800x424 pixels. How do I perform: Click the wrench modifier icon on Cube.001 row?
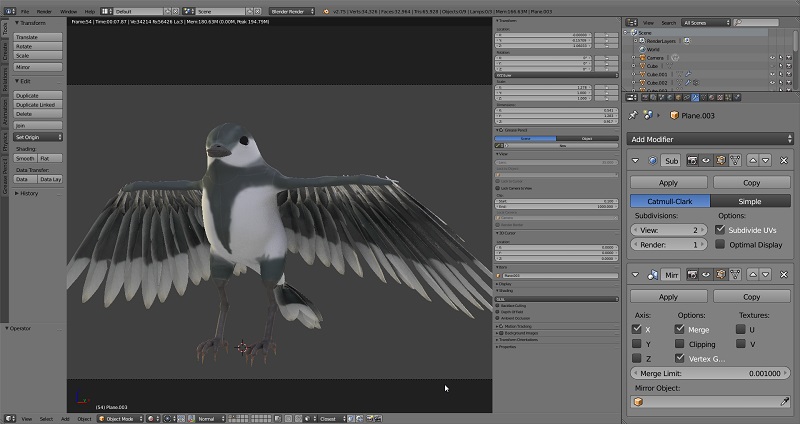pyautogui.click(x=688, y=74)
